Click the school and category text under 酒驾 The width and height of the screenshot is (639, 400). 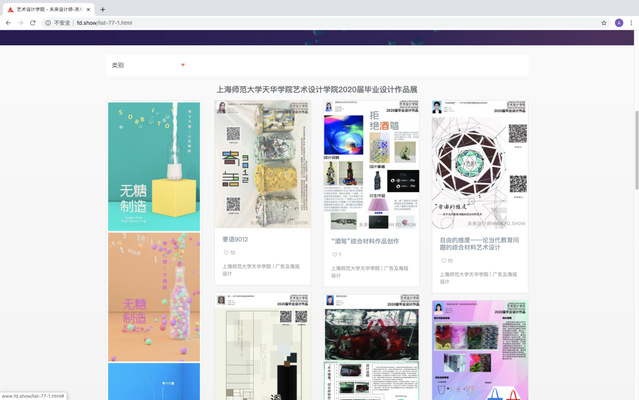click(x=369, y=272)
